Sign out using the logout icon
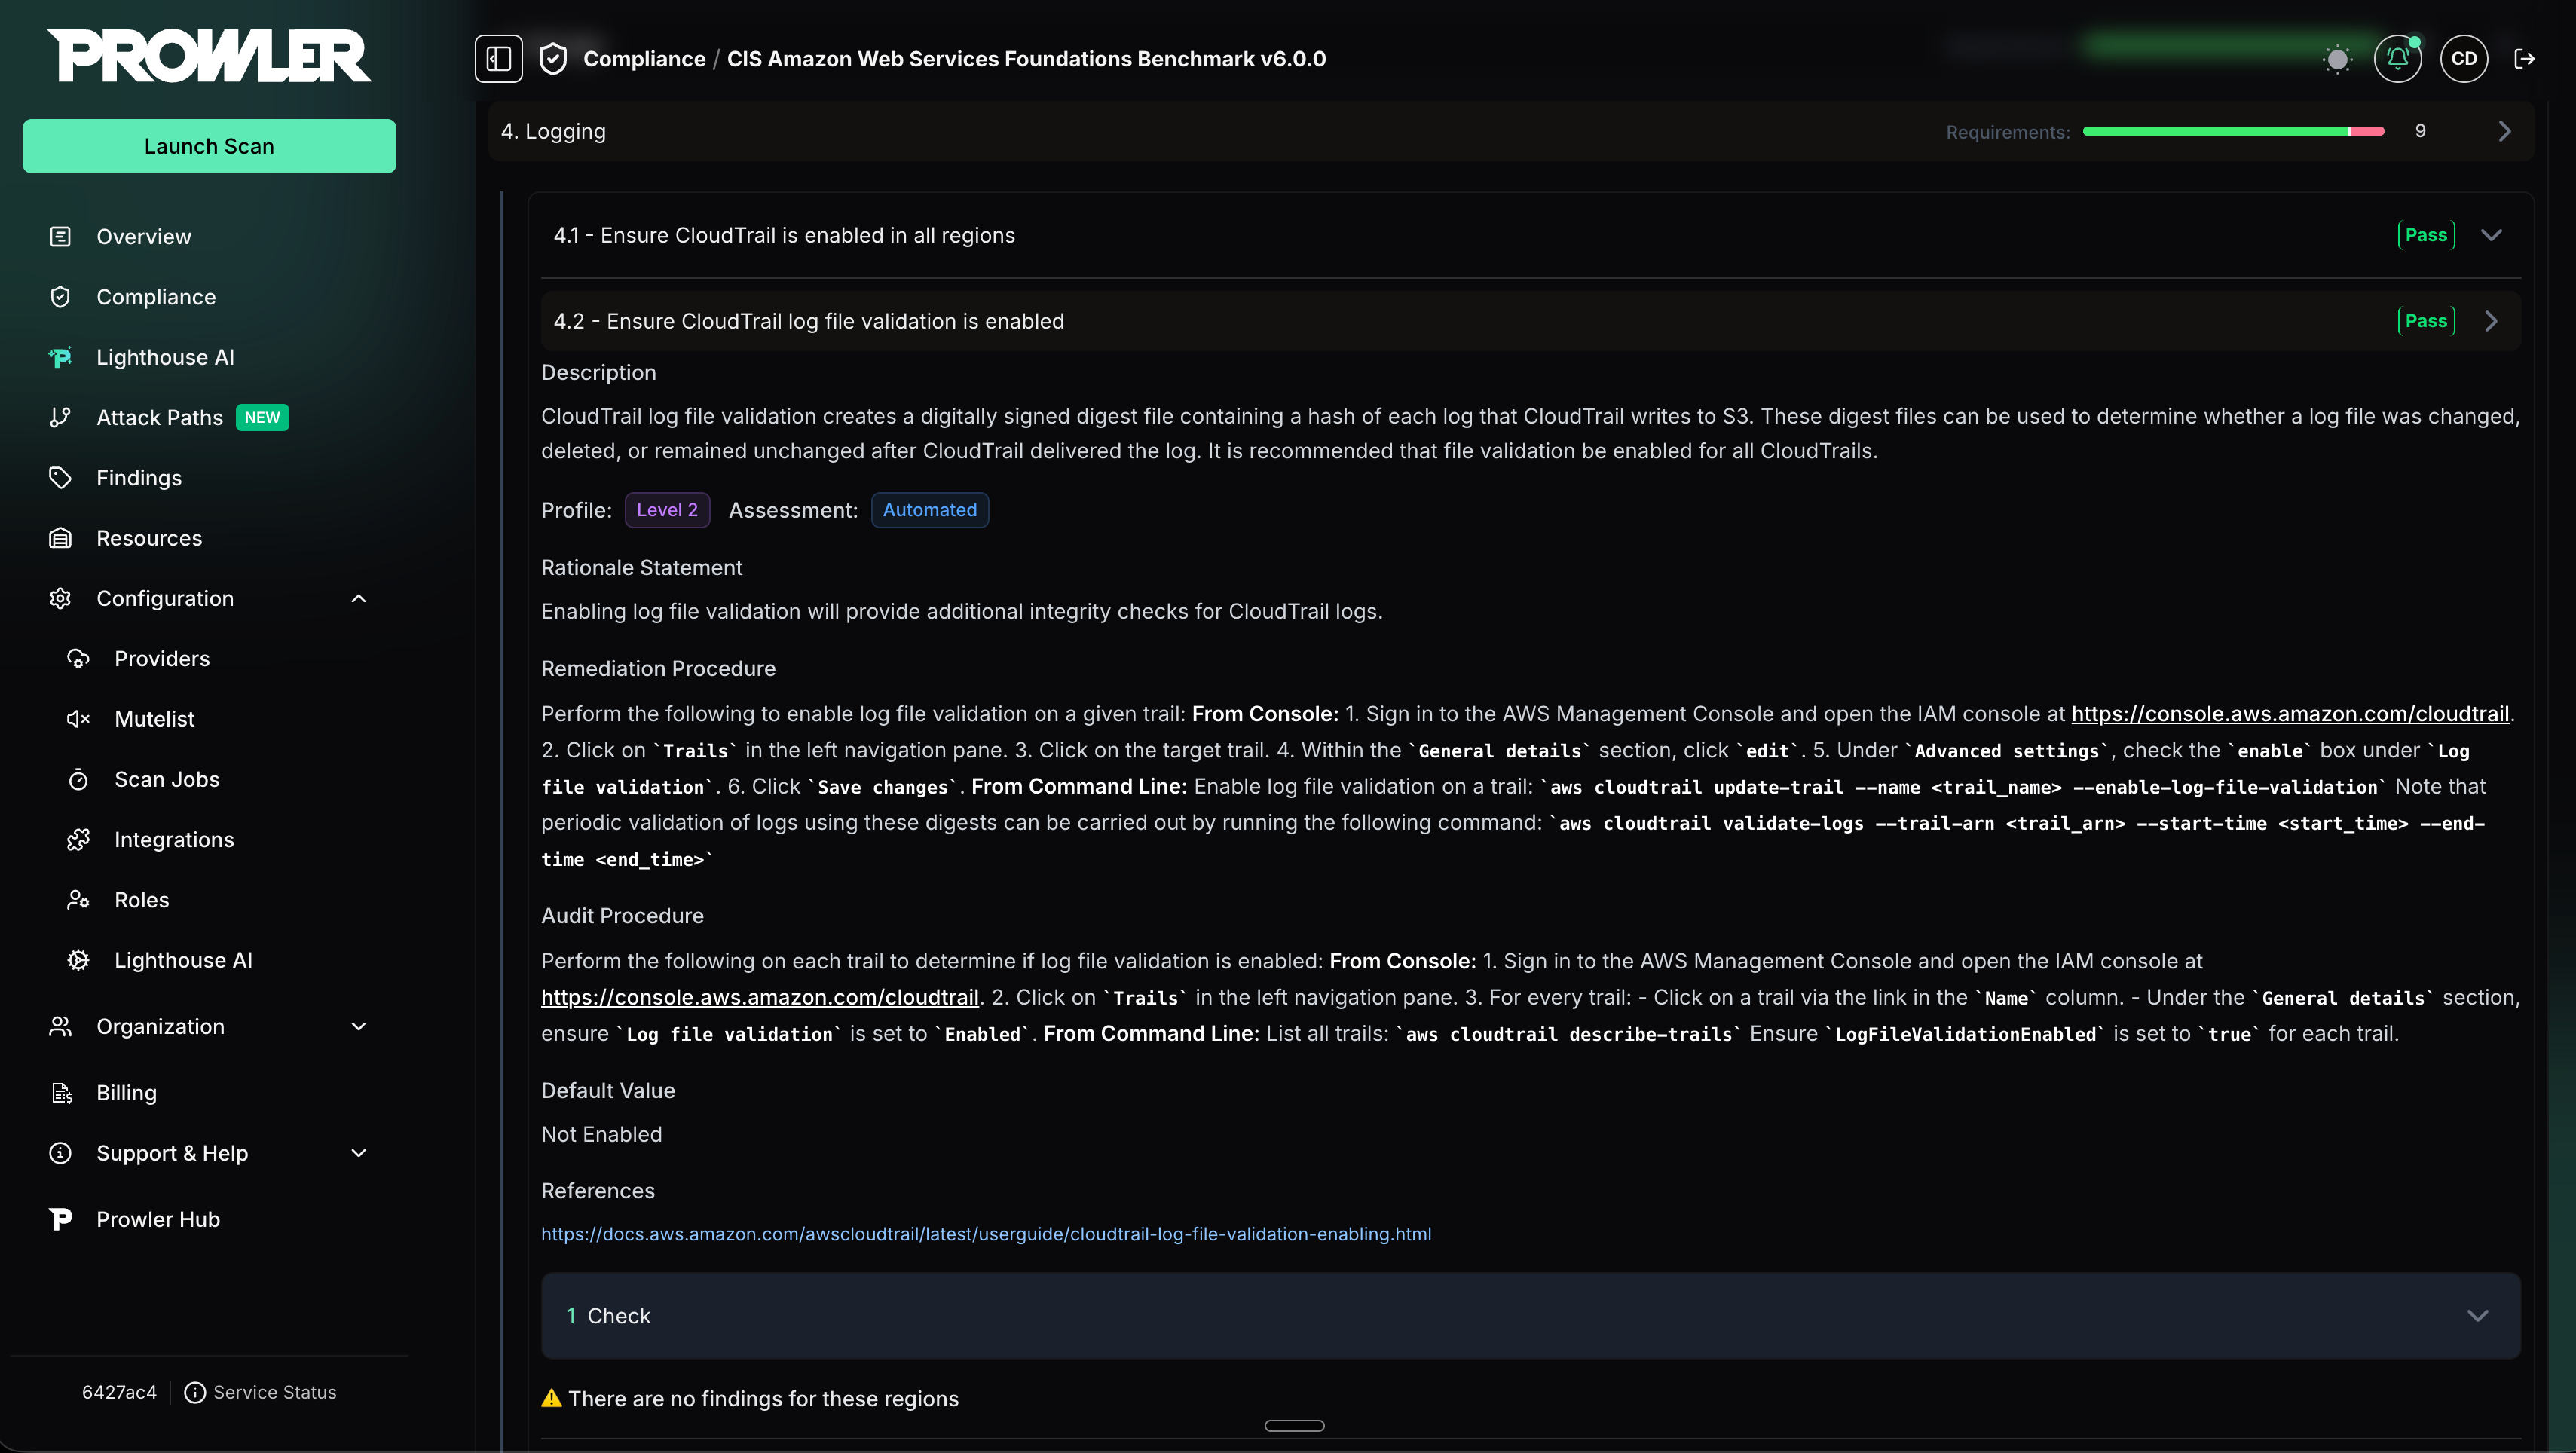Screen dimensions: 2576x1453 [2524, 59]
